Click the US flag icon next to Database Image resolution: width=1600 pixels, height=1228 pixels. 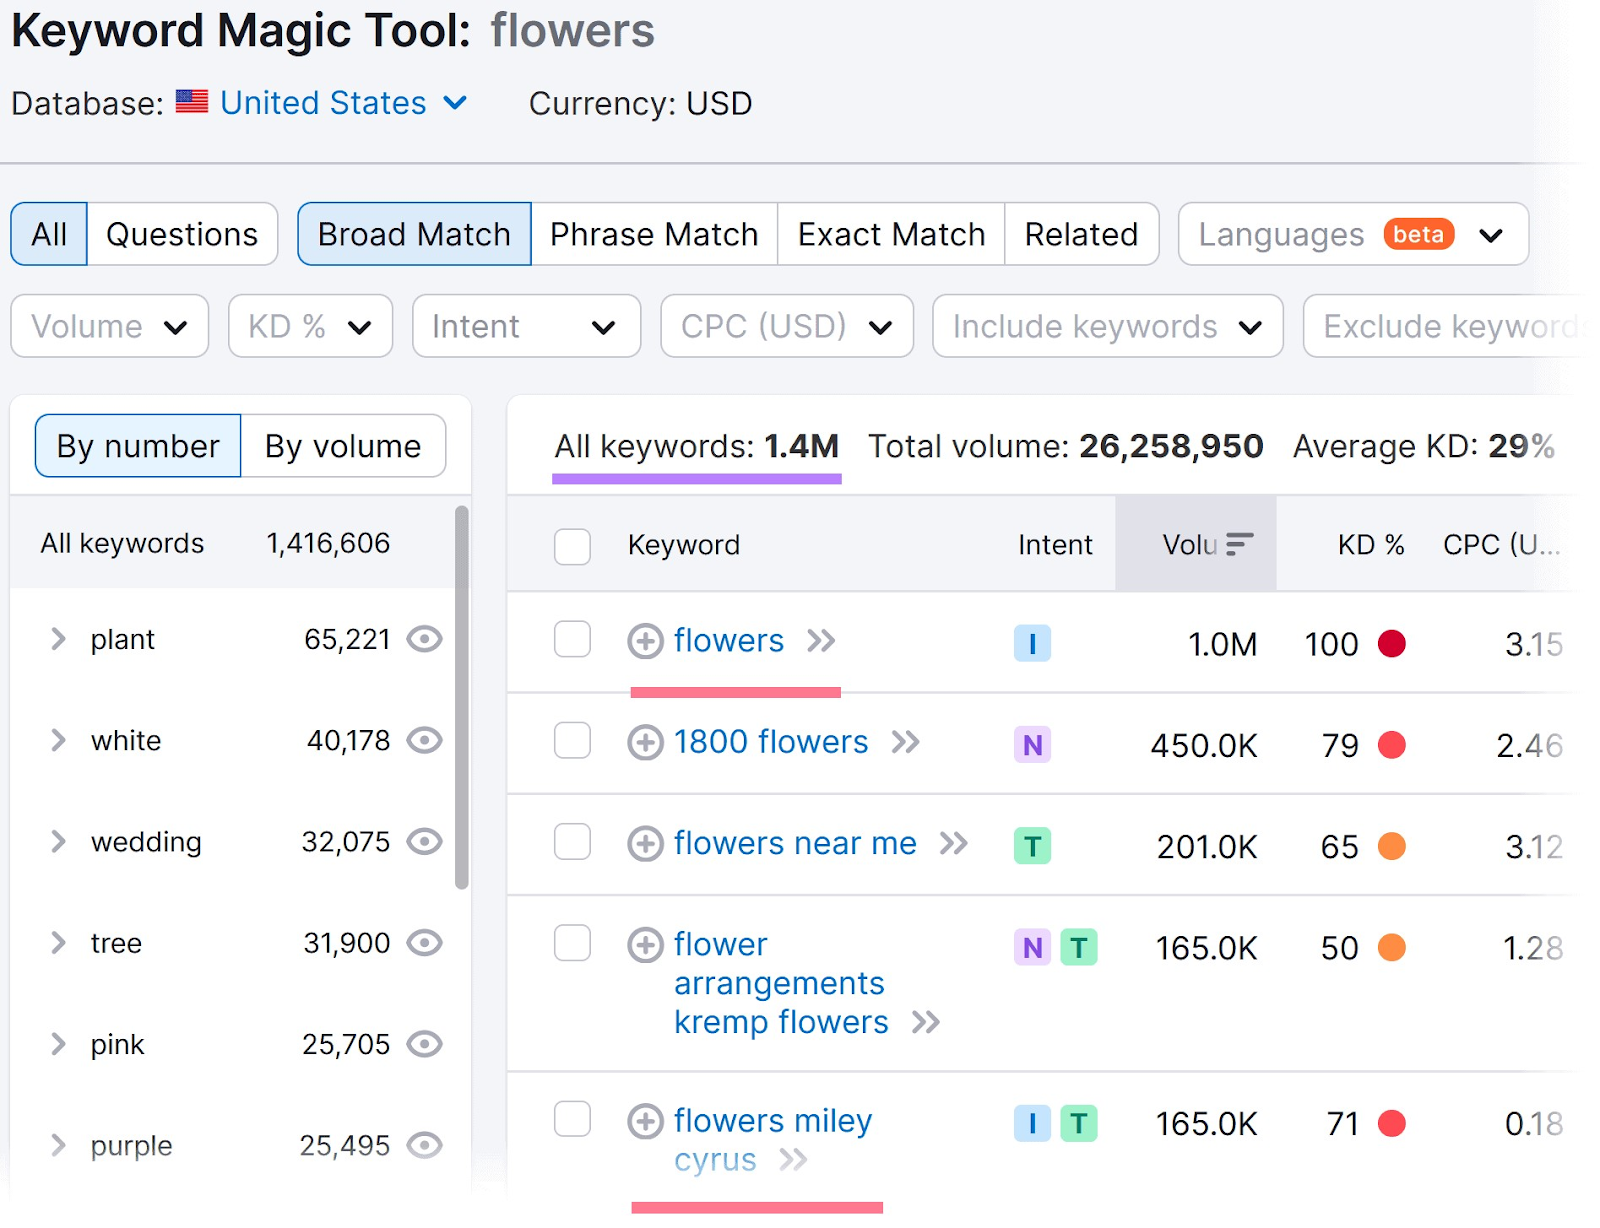click(x=191, y=101)
